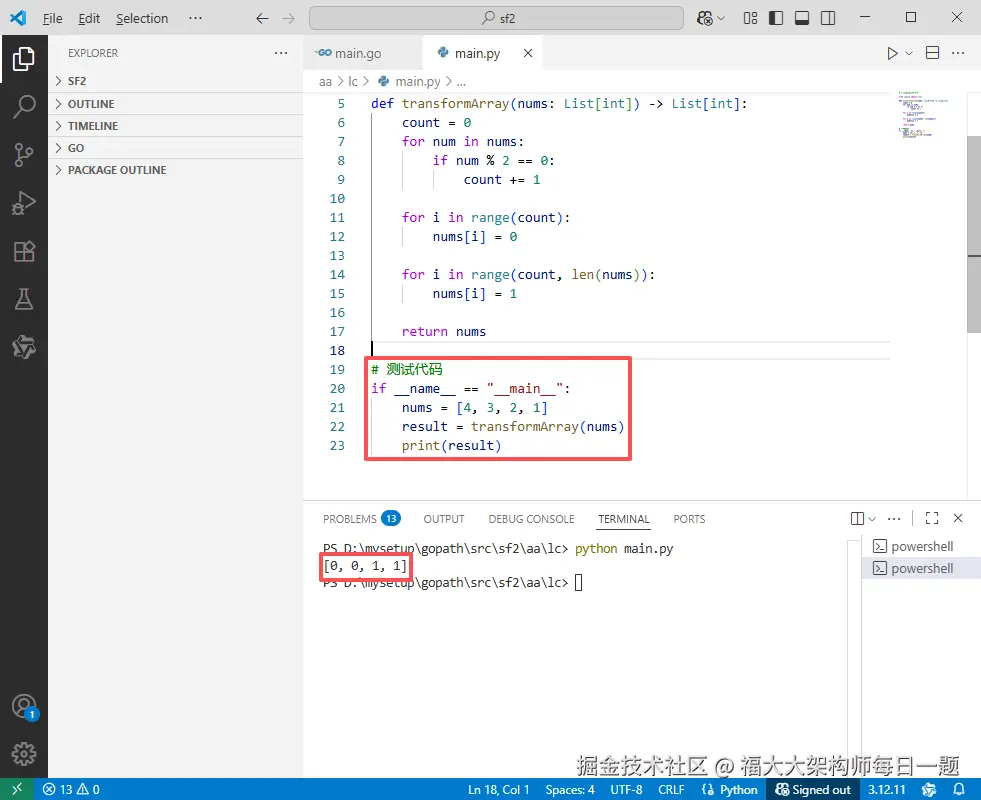Viewport: 981px width, 800px height.
Task: Open the Source Control view
Action: (x=24, y=154)
